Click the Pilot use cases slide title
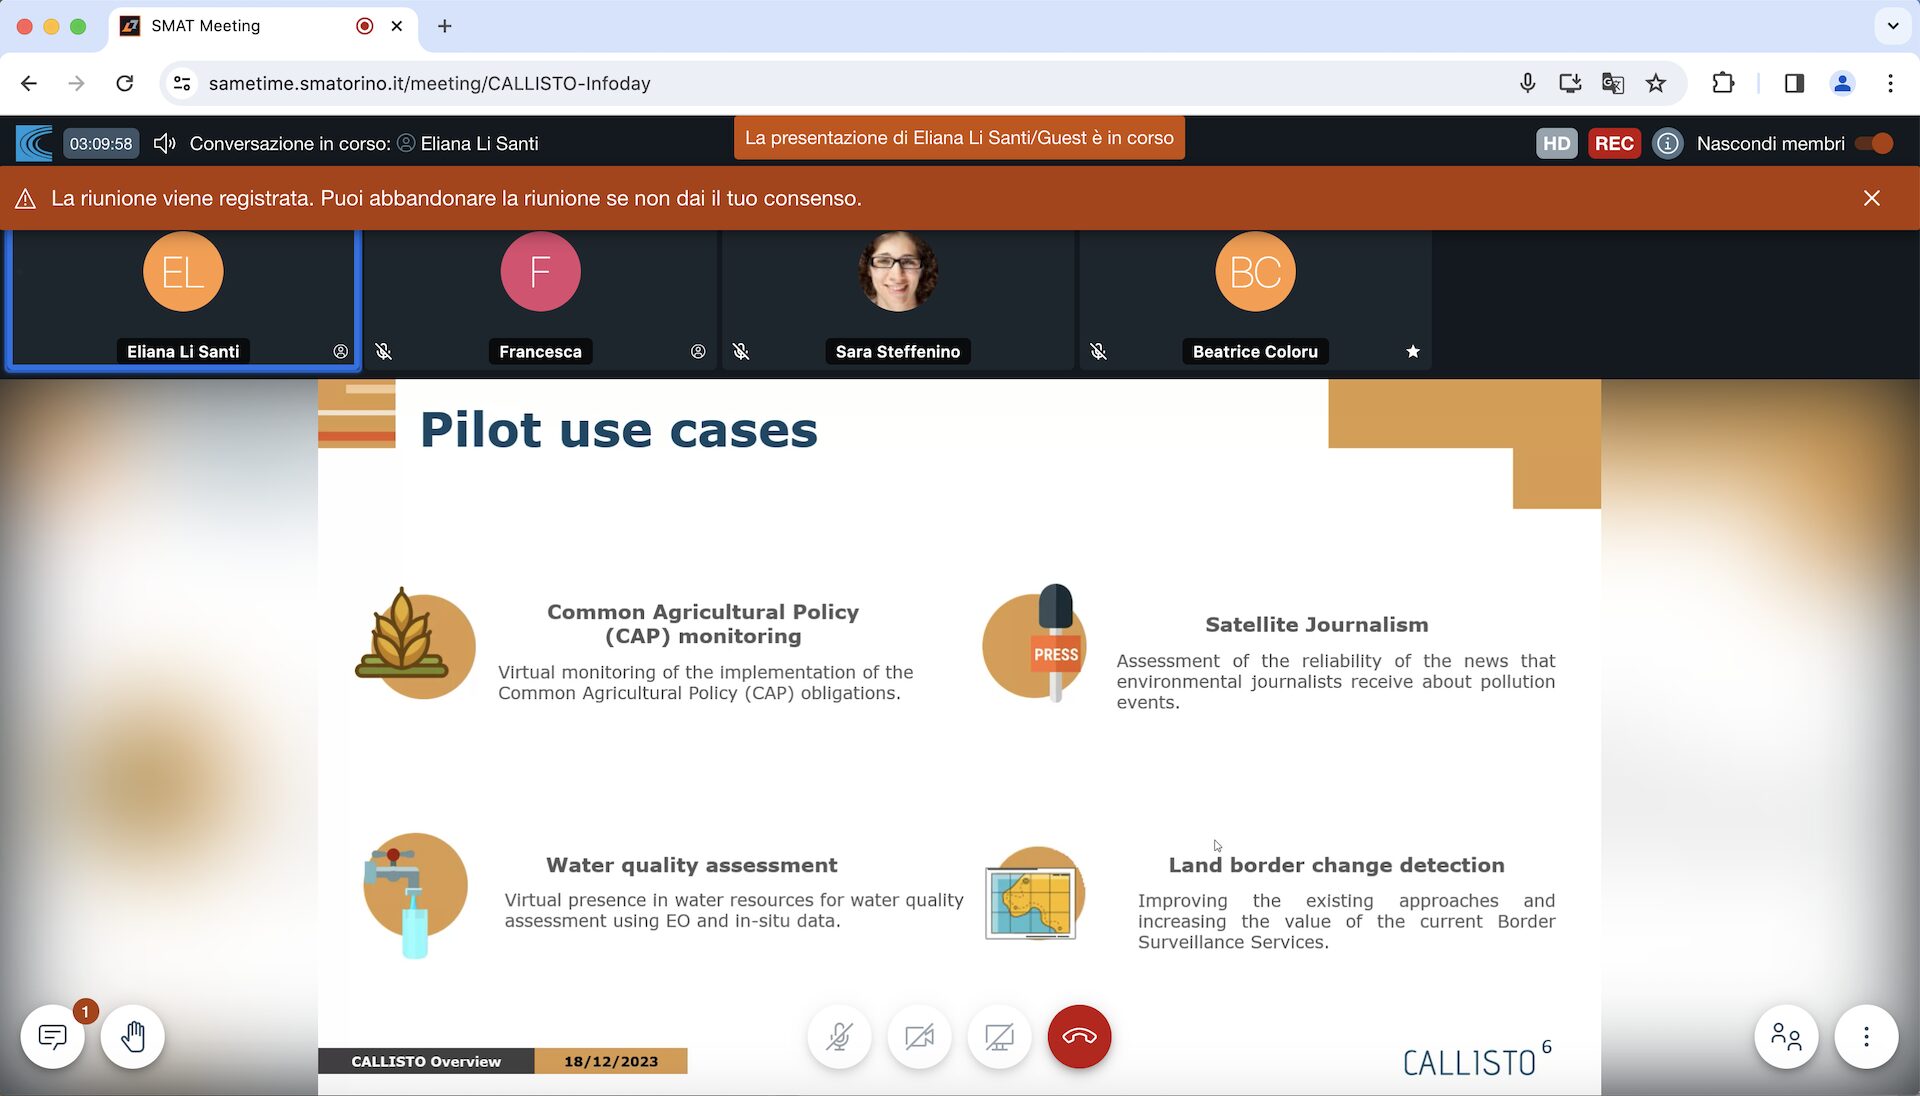Screen dimensions: 1920x1096 618,430
